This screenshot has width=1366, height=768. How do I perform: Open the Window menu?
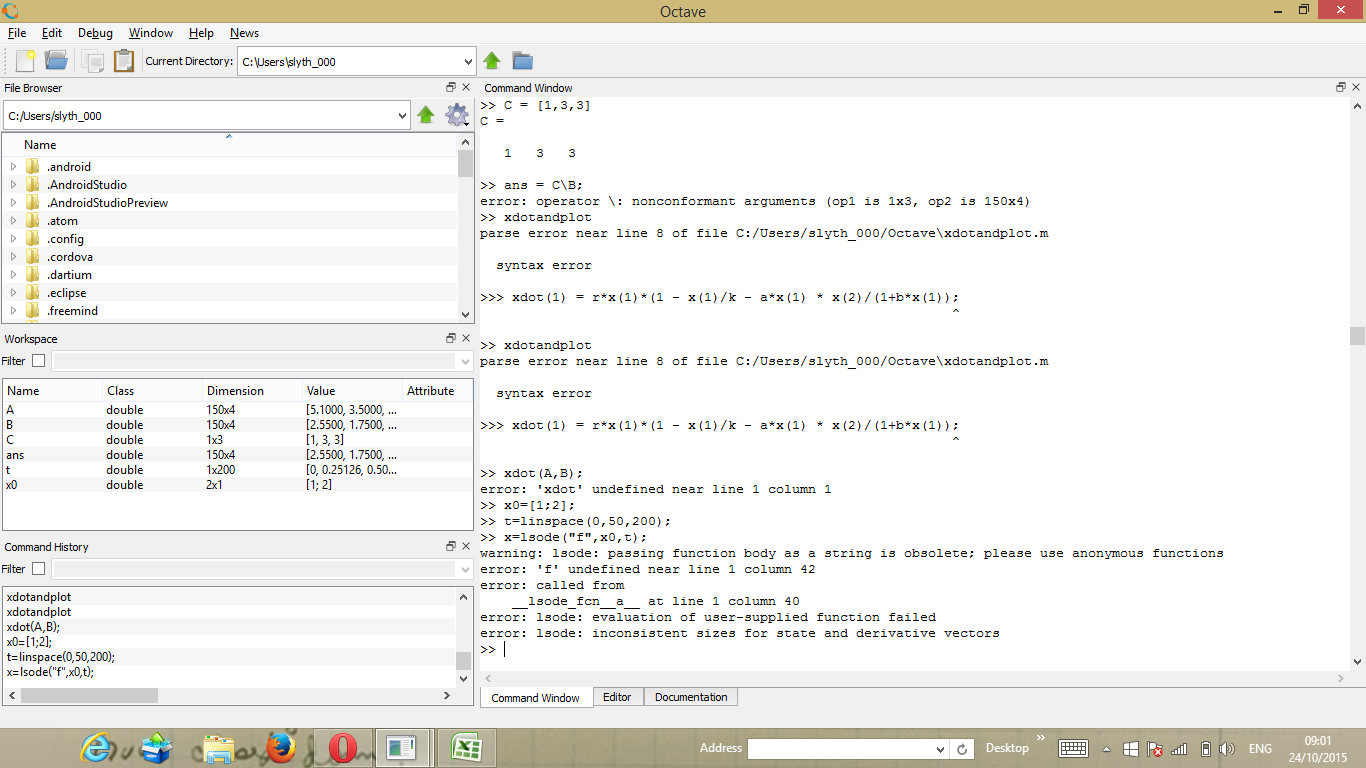151,33
